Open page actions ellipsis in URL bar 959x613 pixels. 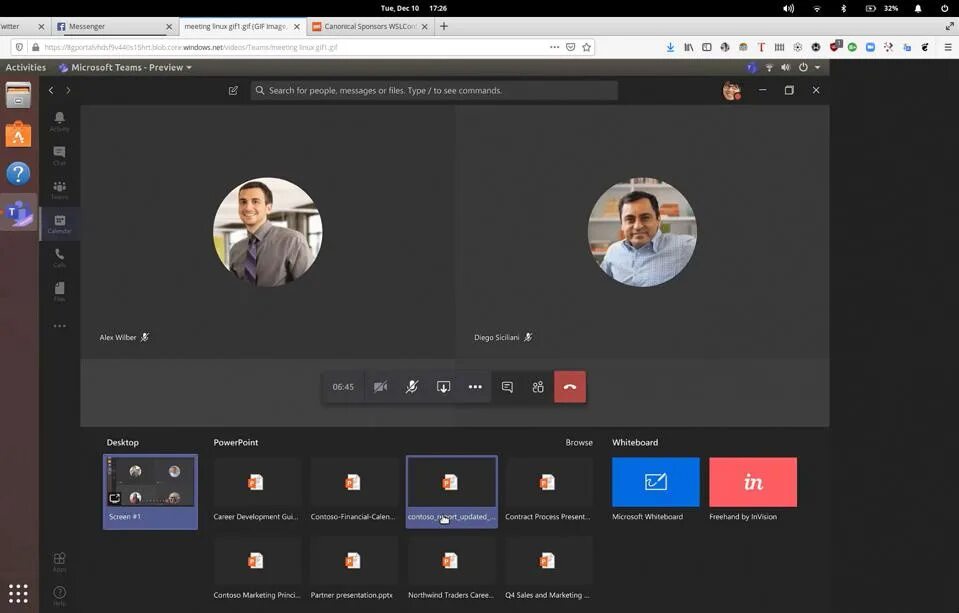554,47
